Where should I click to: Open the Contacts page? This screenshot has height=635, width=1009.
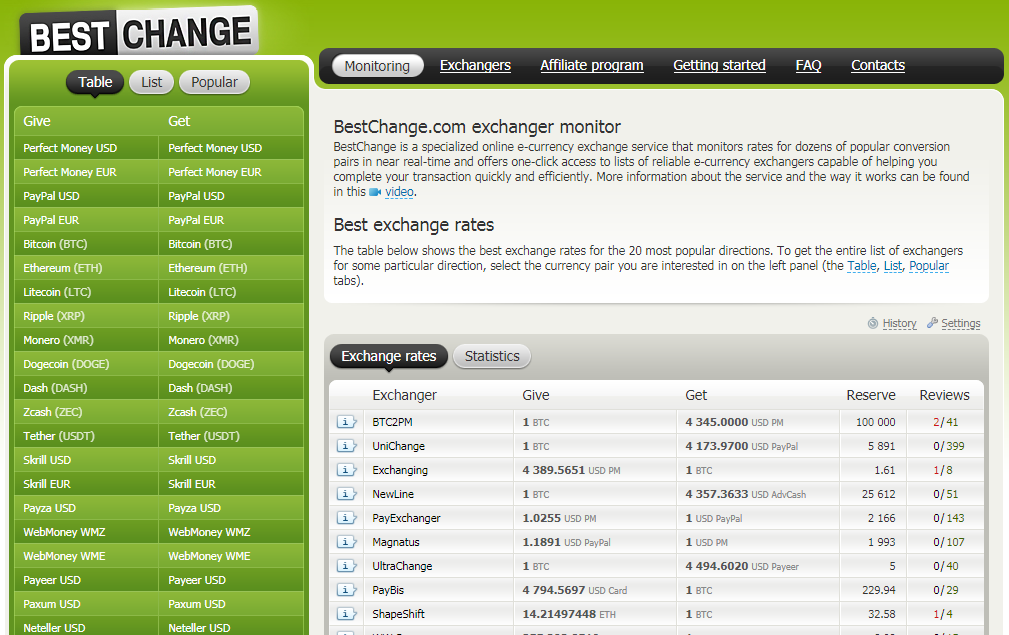pos(878,65)
